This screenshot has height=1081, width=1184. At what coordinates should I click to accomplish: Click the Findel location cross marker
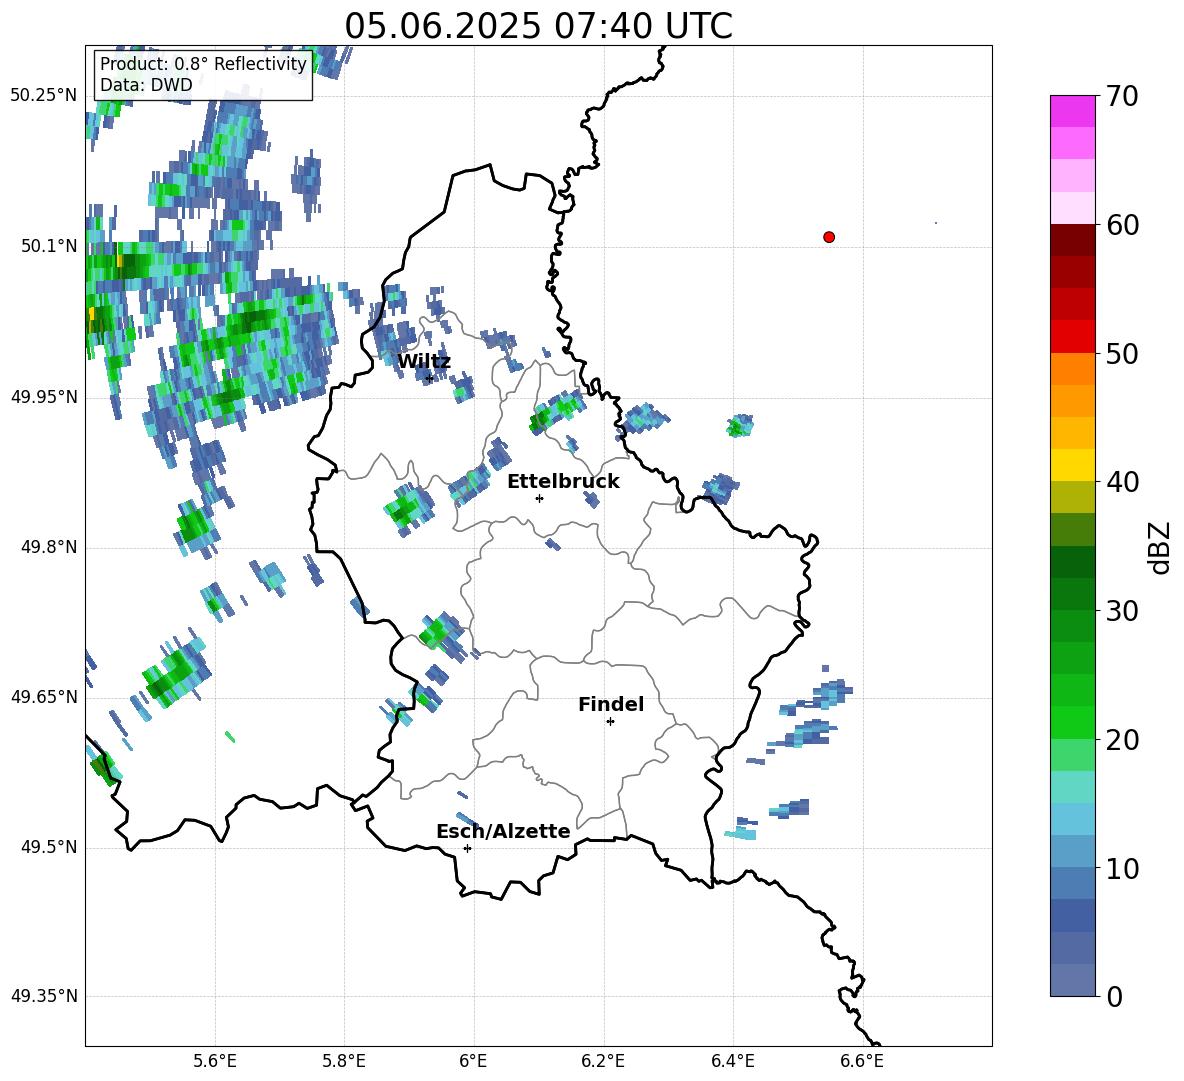pyautogui.click(x=610, y=722)
